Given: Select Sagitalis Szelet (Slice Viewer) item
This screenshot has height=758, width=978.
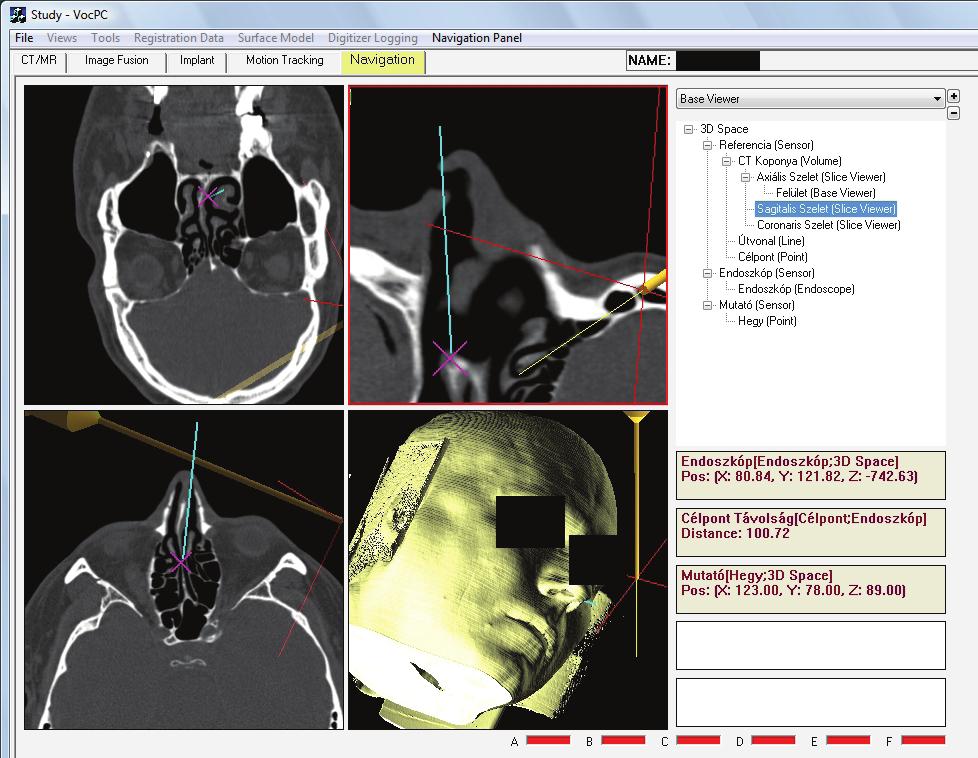Looking at the screenshot, I should (x=826, y=209).
